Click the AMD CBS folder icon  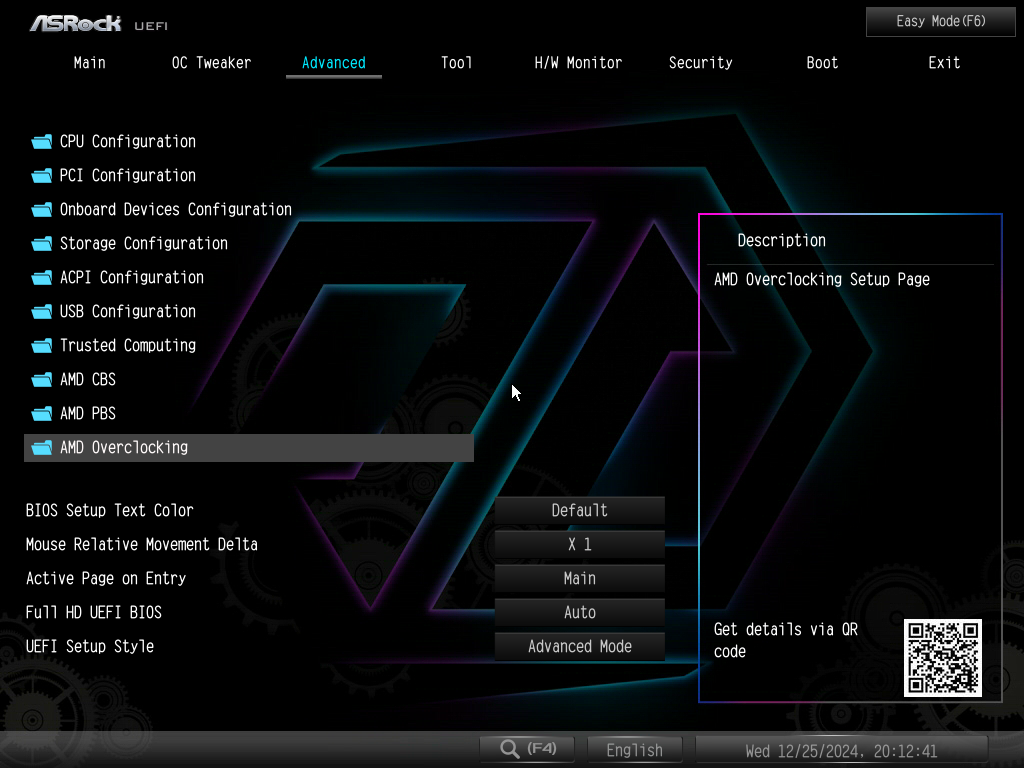[42, 379]
